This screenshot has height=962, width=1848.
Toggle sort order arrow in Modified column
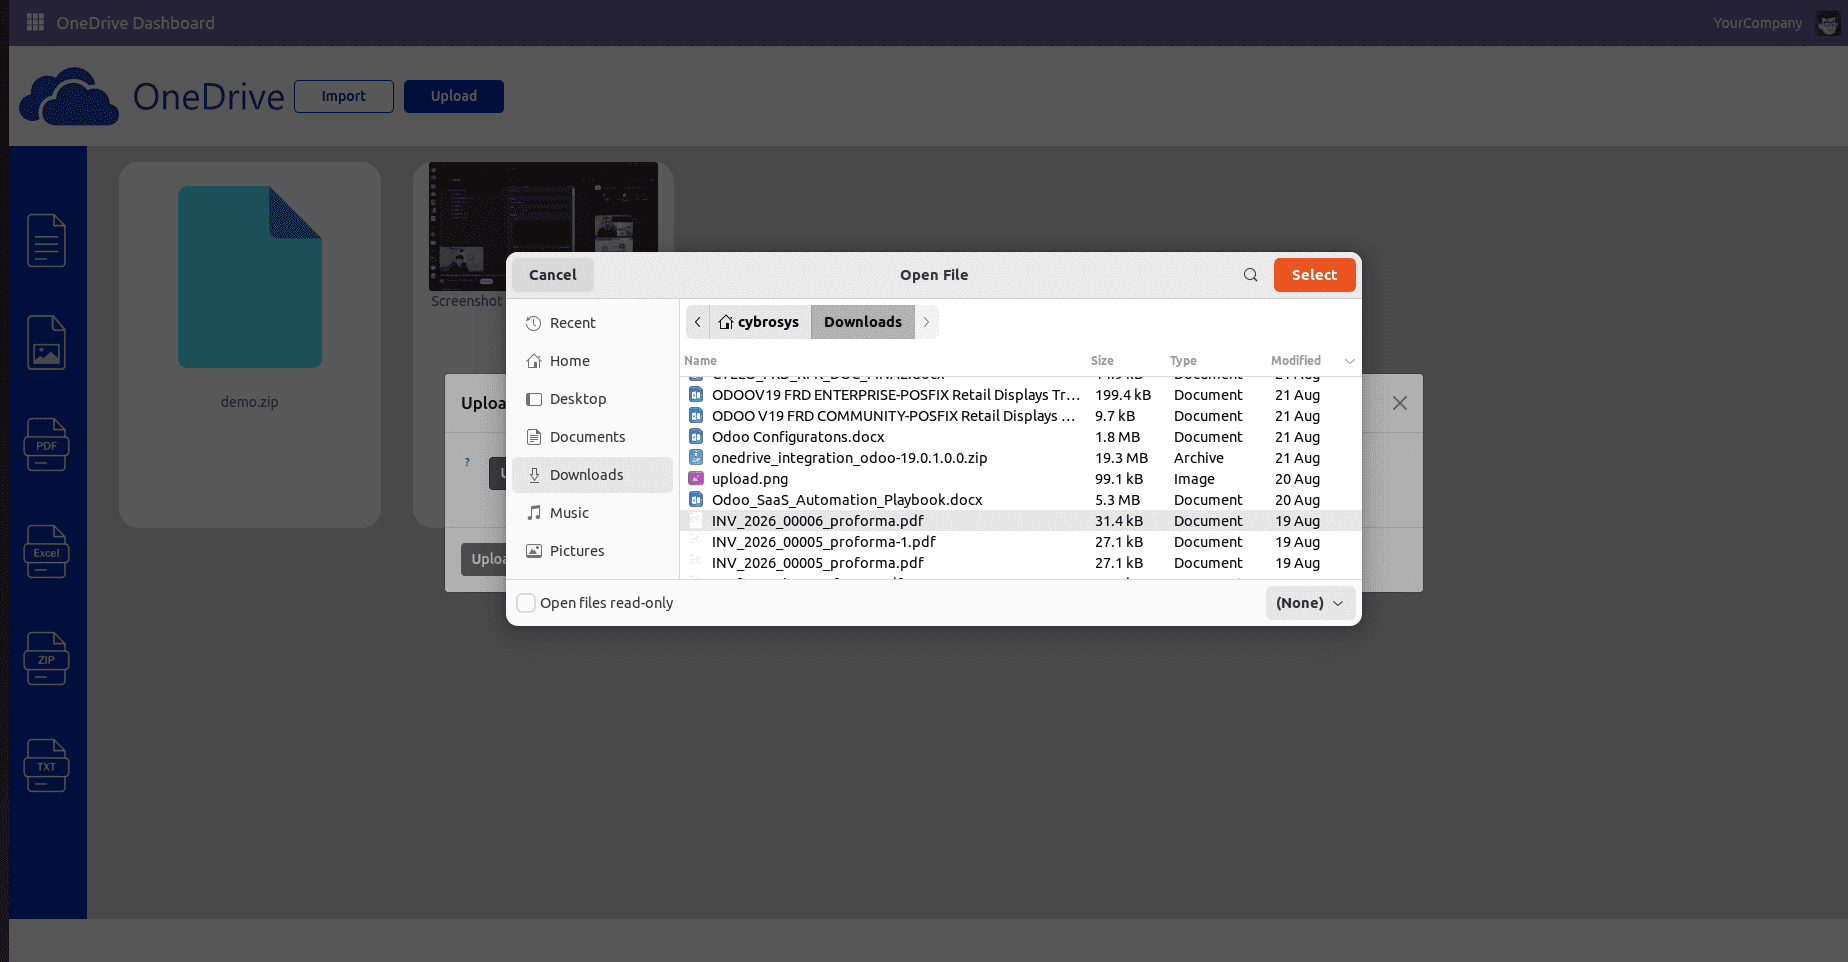click(1349, 361)
